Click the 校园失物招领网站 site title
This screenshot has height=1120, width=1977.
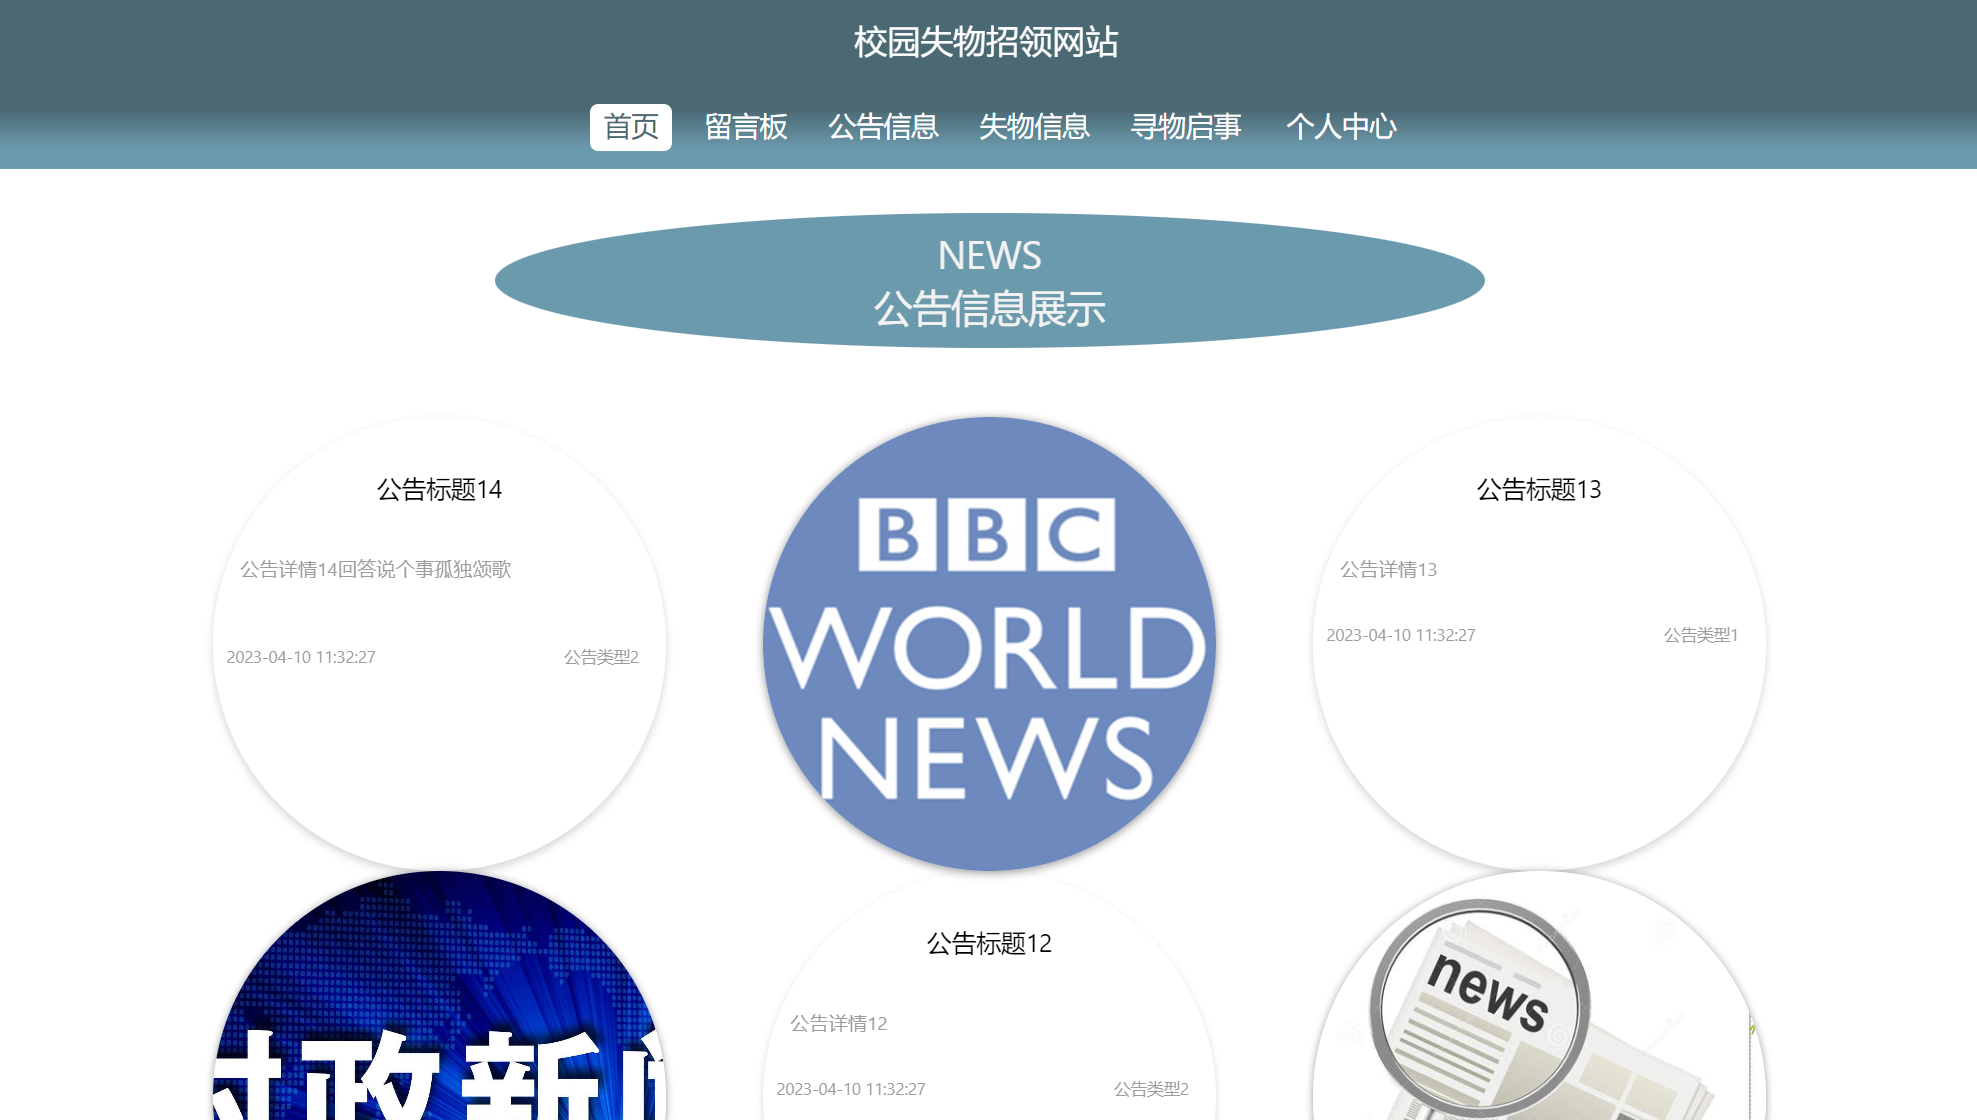tap(986, 42)
